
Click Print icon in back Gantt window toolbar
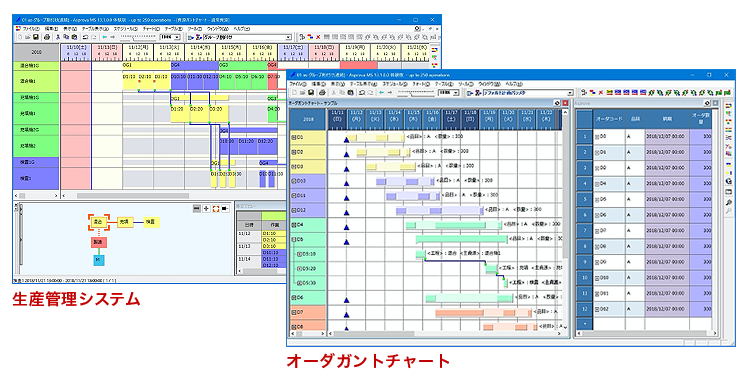point(46,37)
